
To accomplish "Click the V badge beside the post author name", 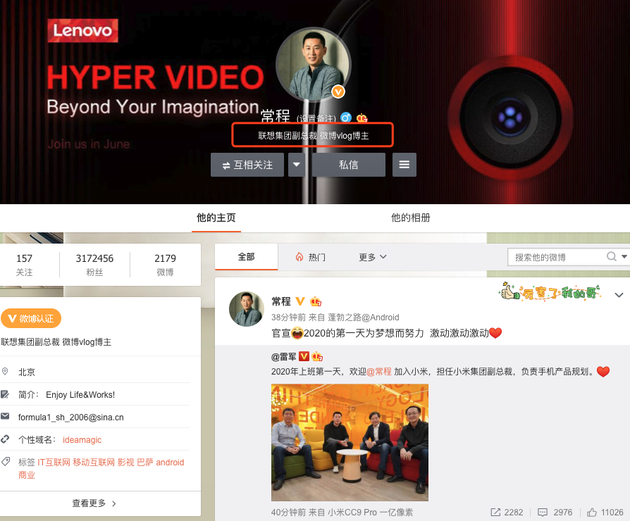I will (x=300, y=301).
